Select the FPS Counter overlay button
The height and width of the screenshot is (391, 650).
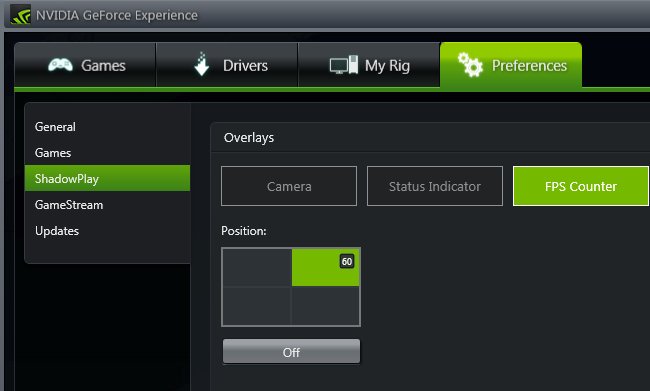coord(581,186)
